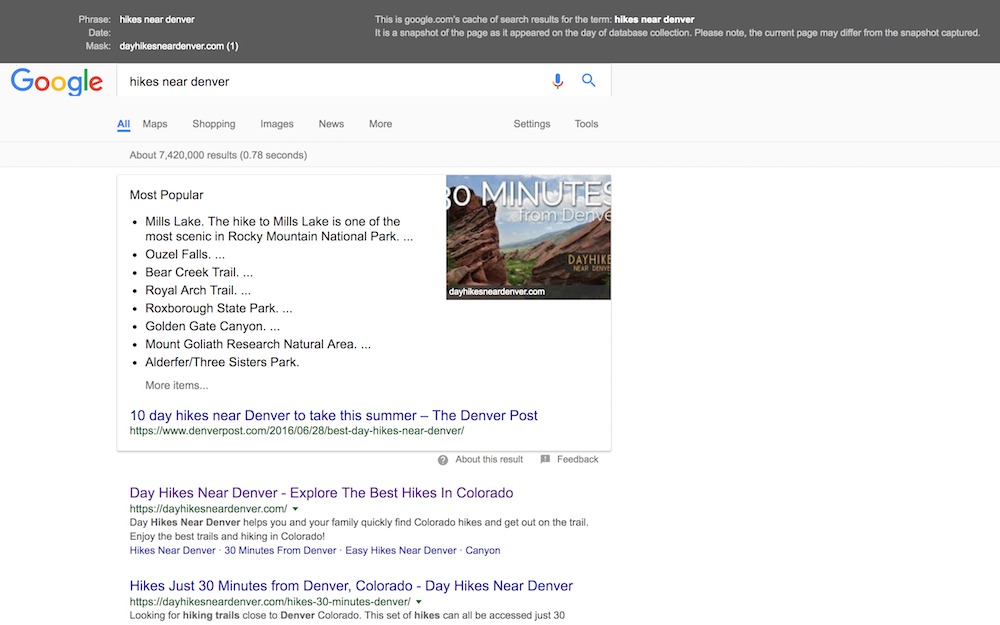Click the About this result question icon
Image resolution: width=1000 pixels, height=625 pixels.
tap(443, 460)
